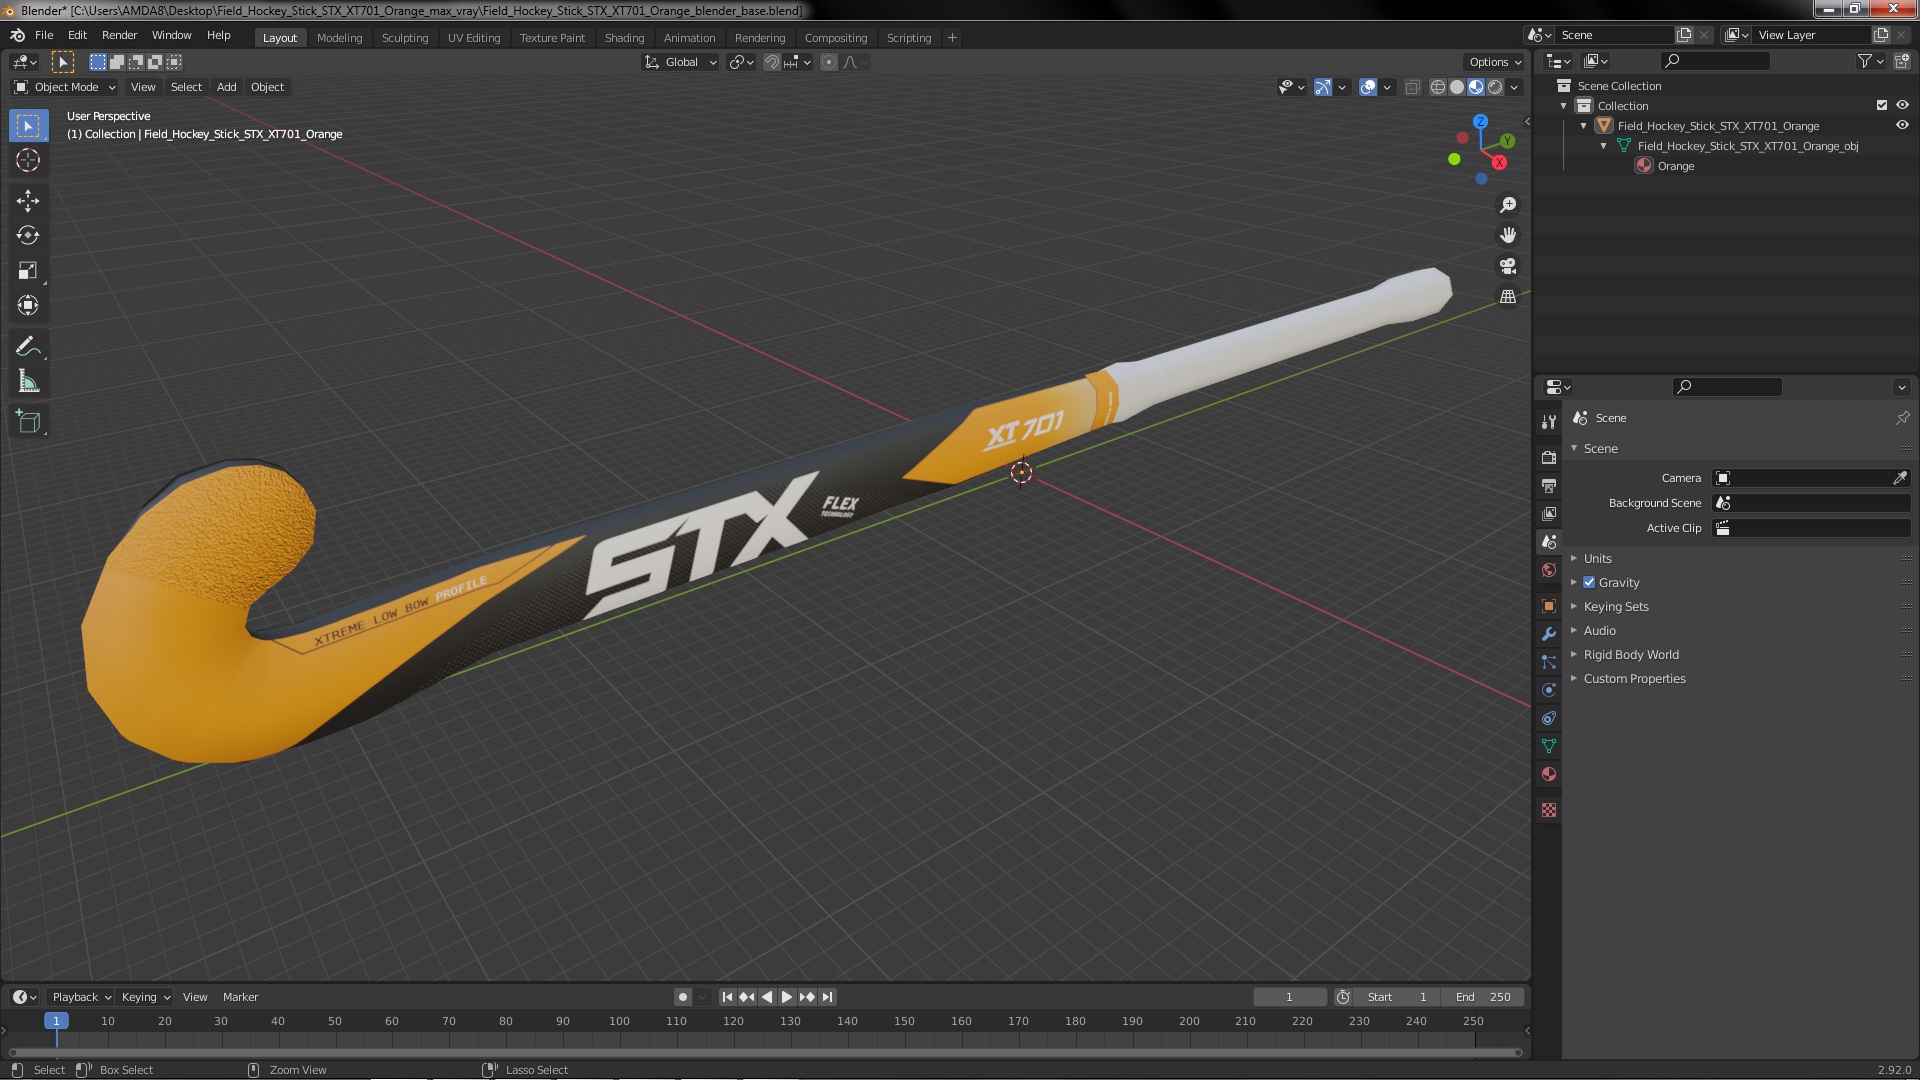The height and width of the screenshot is (1080, 1920).
Task: Open the Playback dropdown in timeline
Action: (81, 997)
